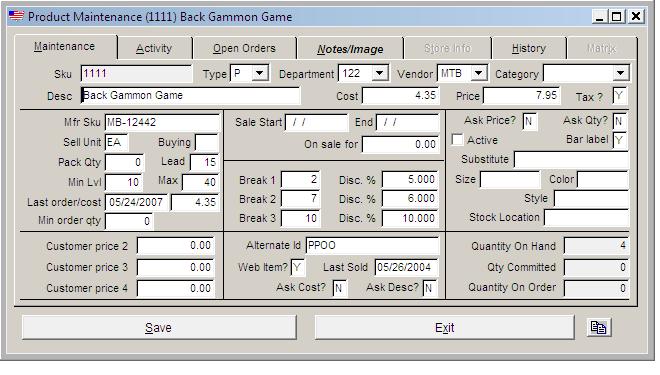Switch to the Maintenance tab
This screenshot has height=375, width=660.
66,47
